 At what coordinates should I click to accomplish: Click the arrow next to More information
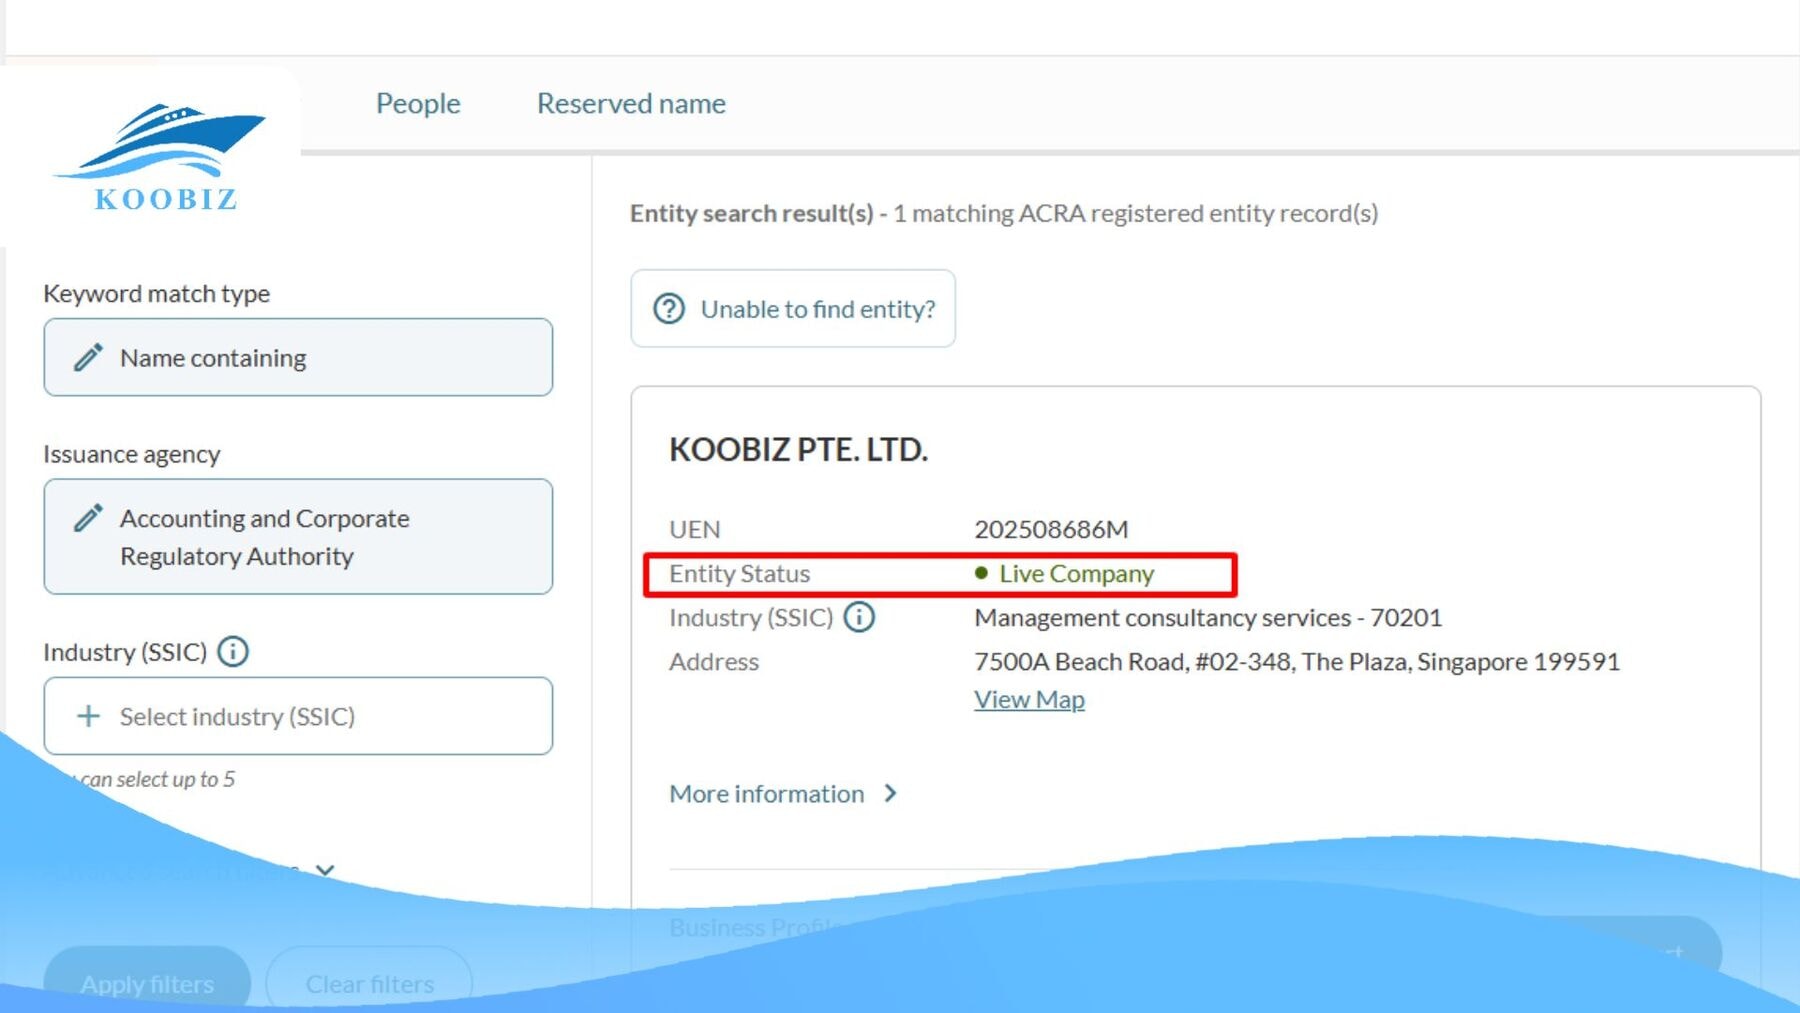pos(891,794)
